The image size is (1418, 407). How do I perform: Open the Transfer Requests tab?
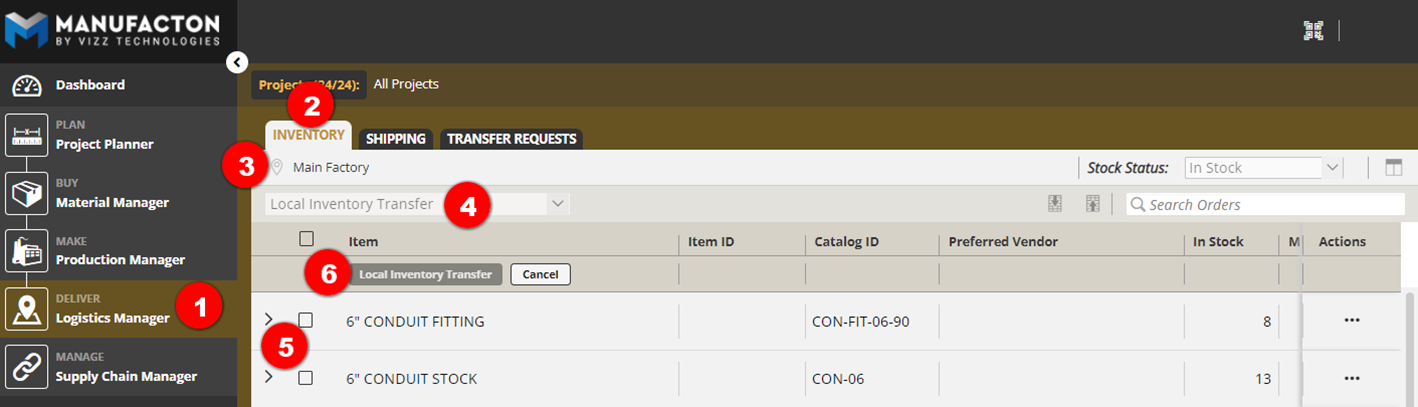click(511, 139)
